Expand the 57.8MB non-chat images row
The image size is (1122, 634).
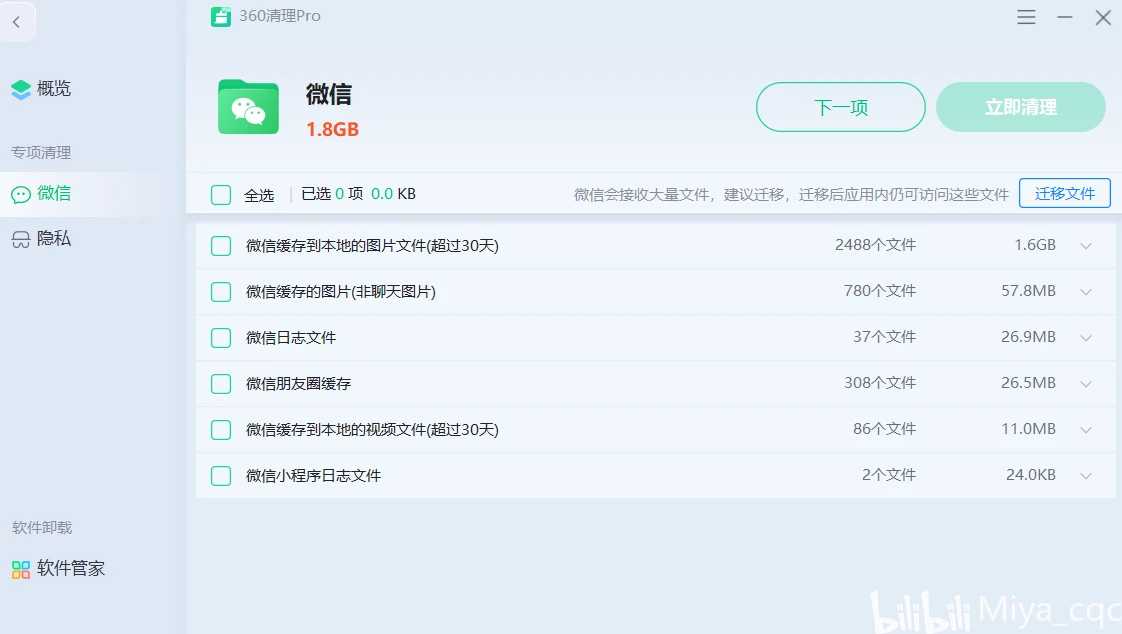click(1086, 292)
